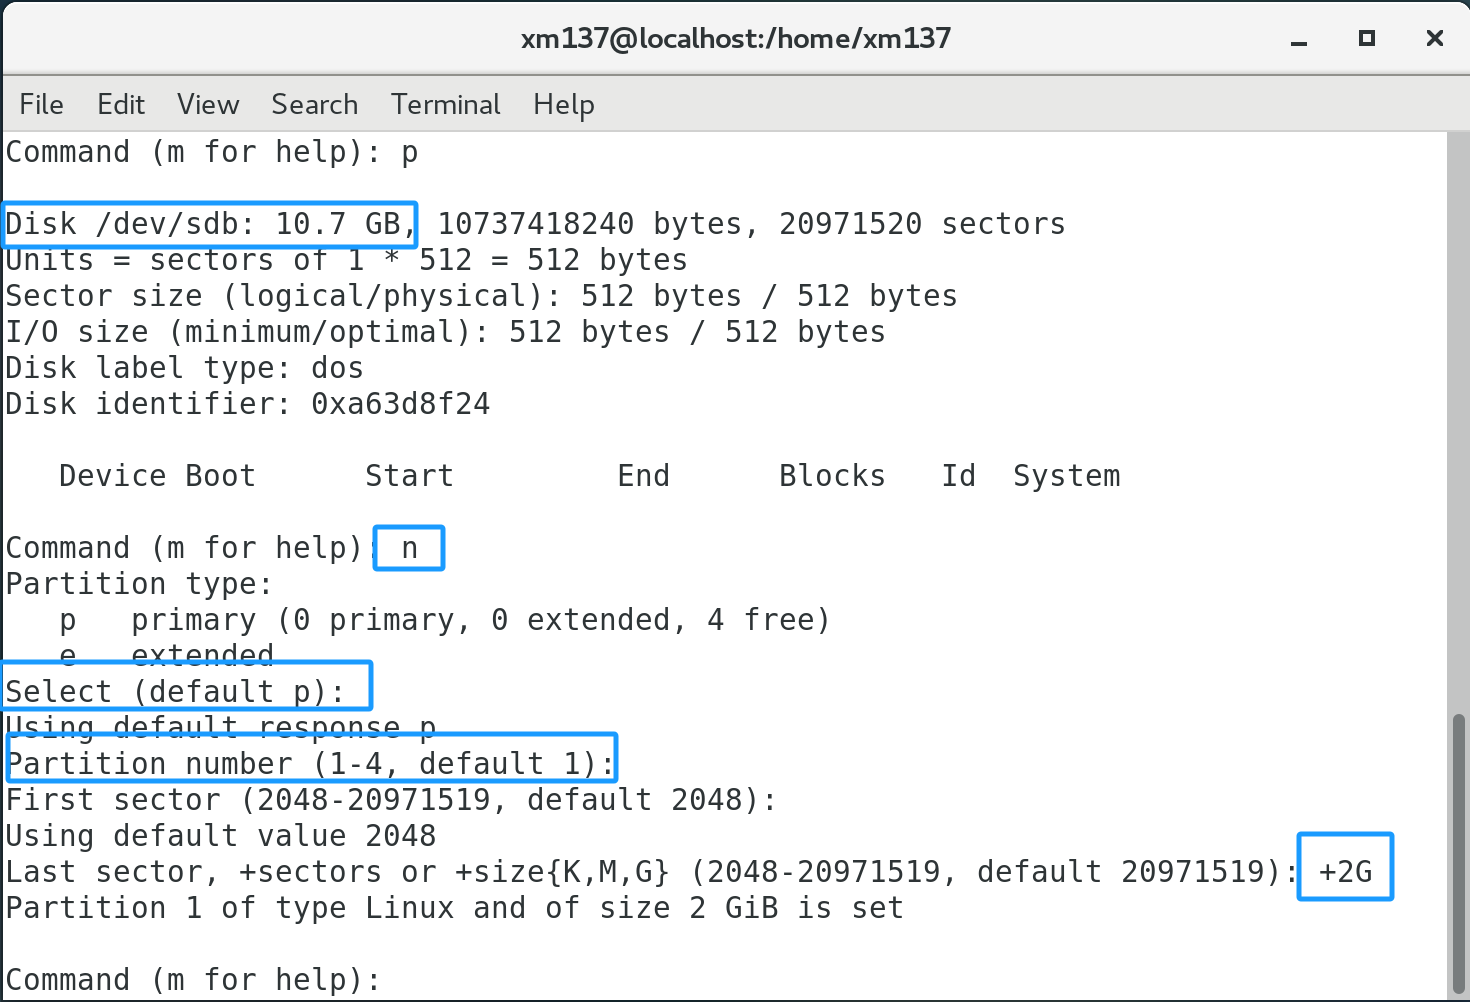Click the window title xm137@localhost
Viewport: 1470px width, 1002px height.
coord(735,38)
